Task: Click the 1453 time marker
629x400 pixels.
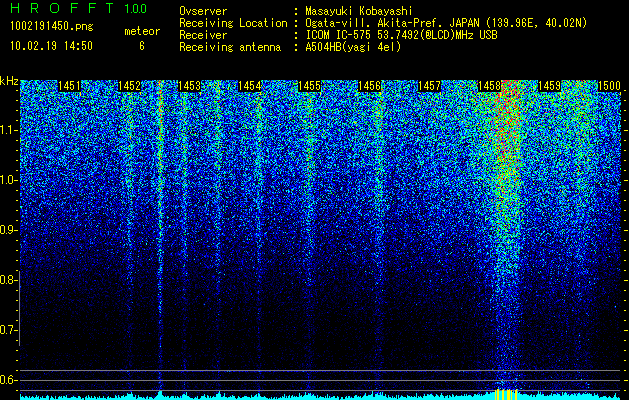Action: pyautogui.click(x=189, y=86)
